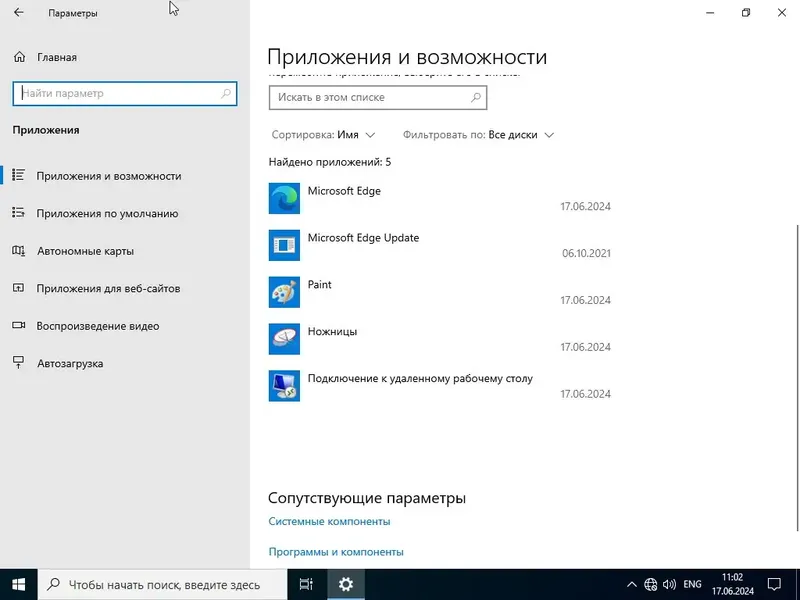The width and height of the screenshot is (800, 600).
Task: Open Программы и компоненты
Action: (336, 551)
